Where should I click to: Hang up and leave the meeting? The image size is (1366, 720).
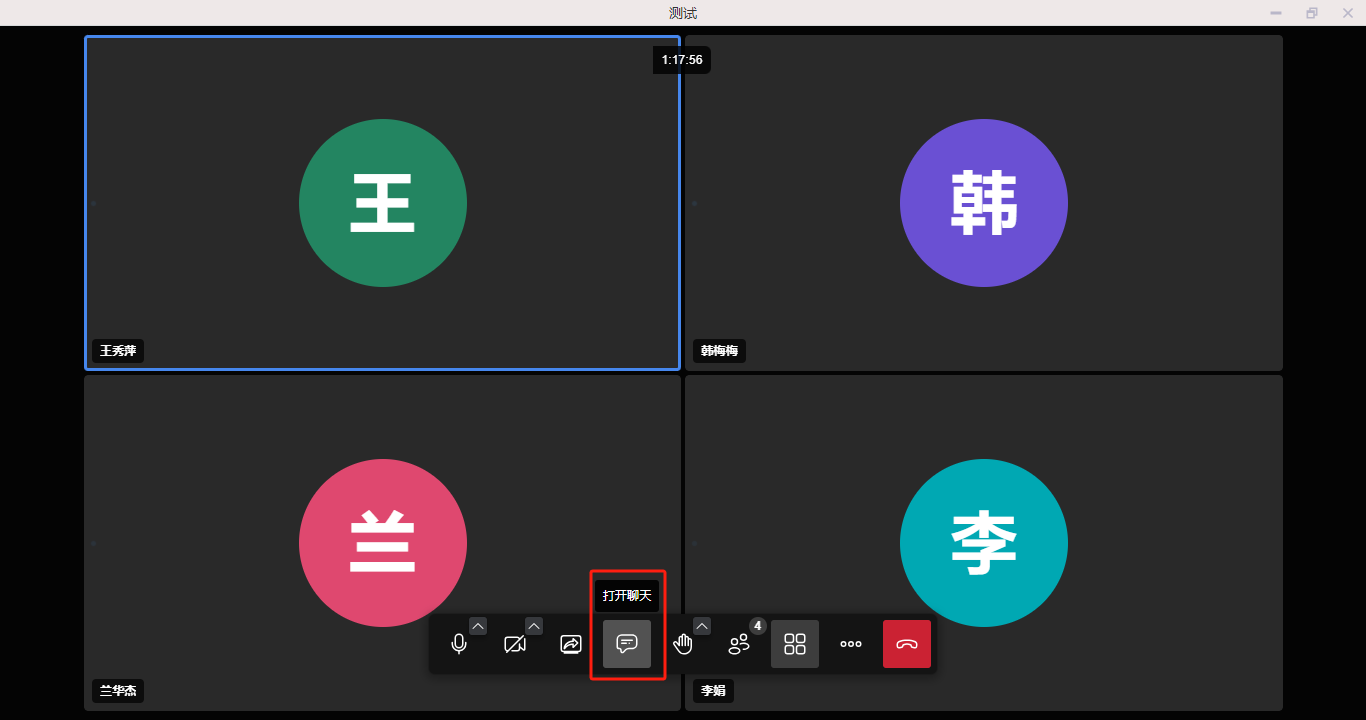tap(907, 644)
